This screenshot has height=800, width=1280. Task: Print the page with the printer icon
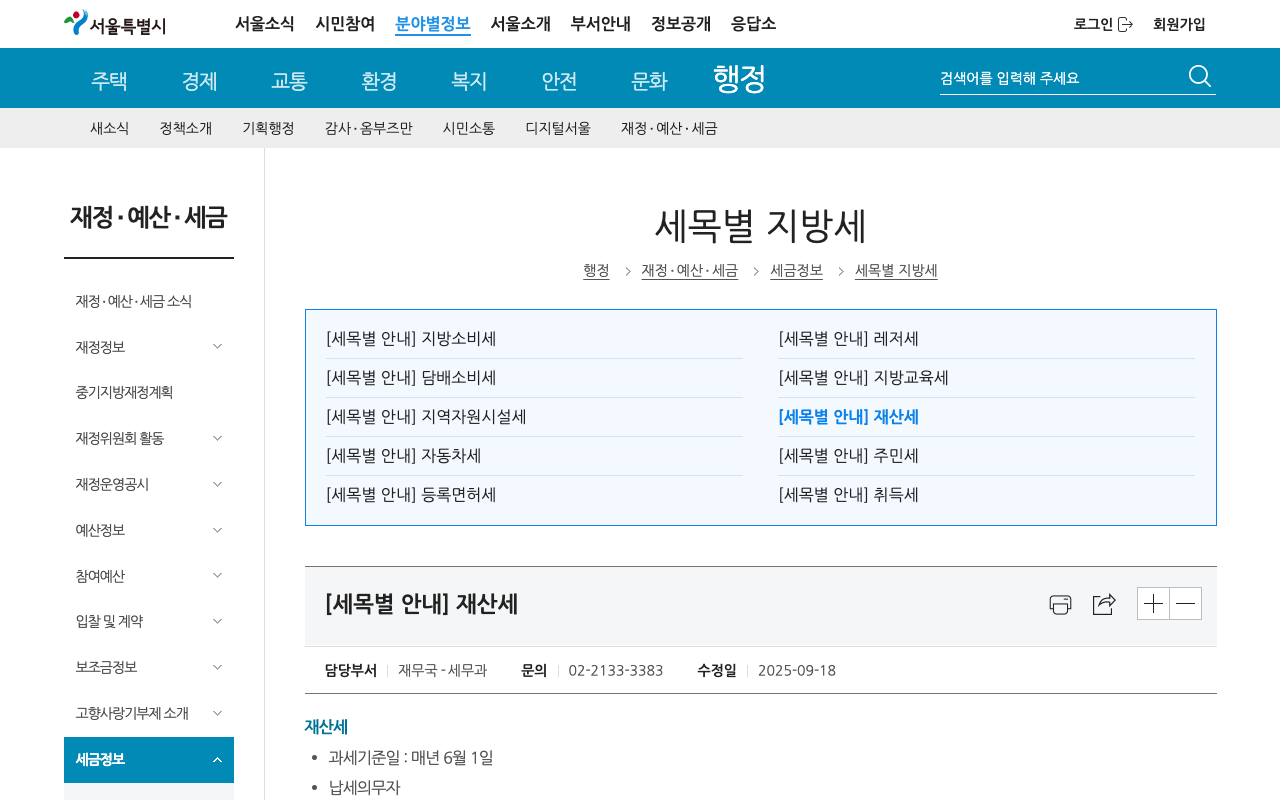click(x=1060, y=604)
